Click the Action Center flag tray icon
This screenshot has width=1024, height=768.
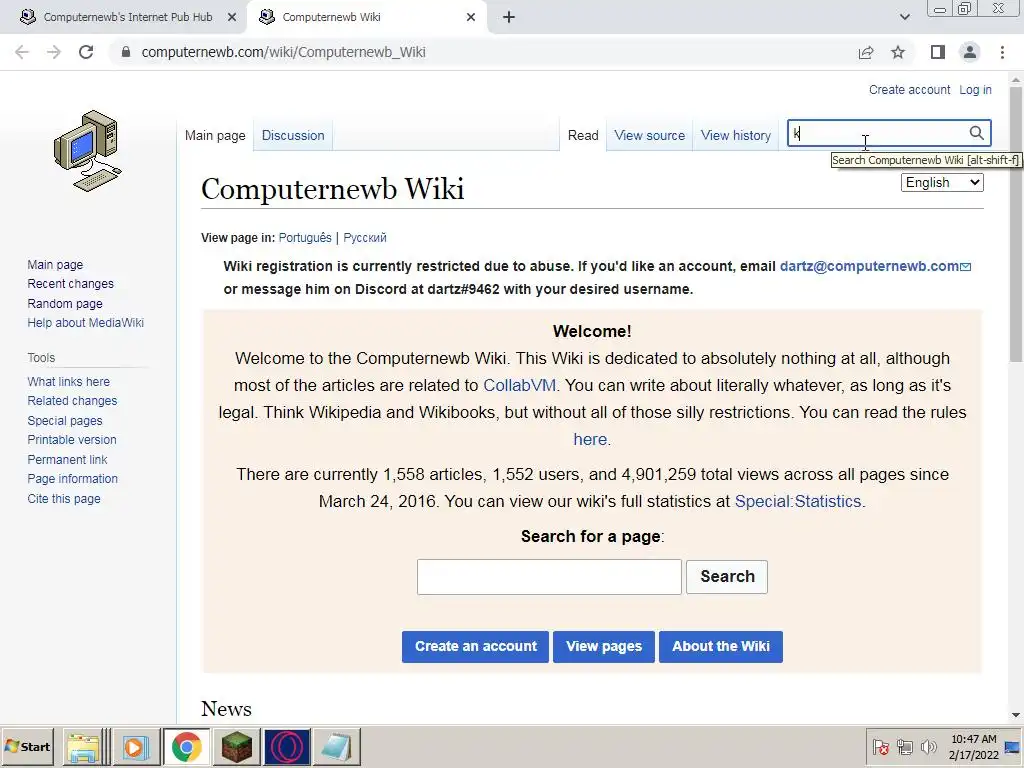point(880,747)
